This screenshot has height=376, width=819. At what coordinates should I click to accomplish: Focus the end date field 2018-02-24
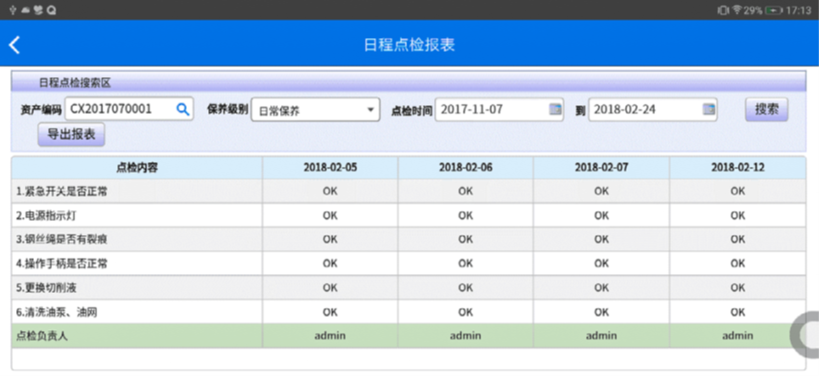653,109
